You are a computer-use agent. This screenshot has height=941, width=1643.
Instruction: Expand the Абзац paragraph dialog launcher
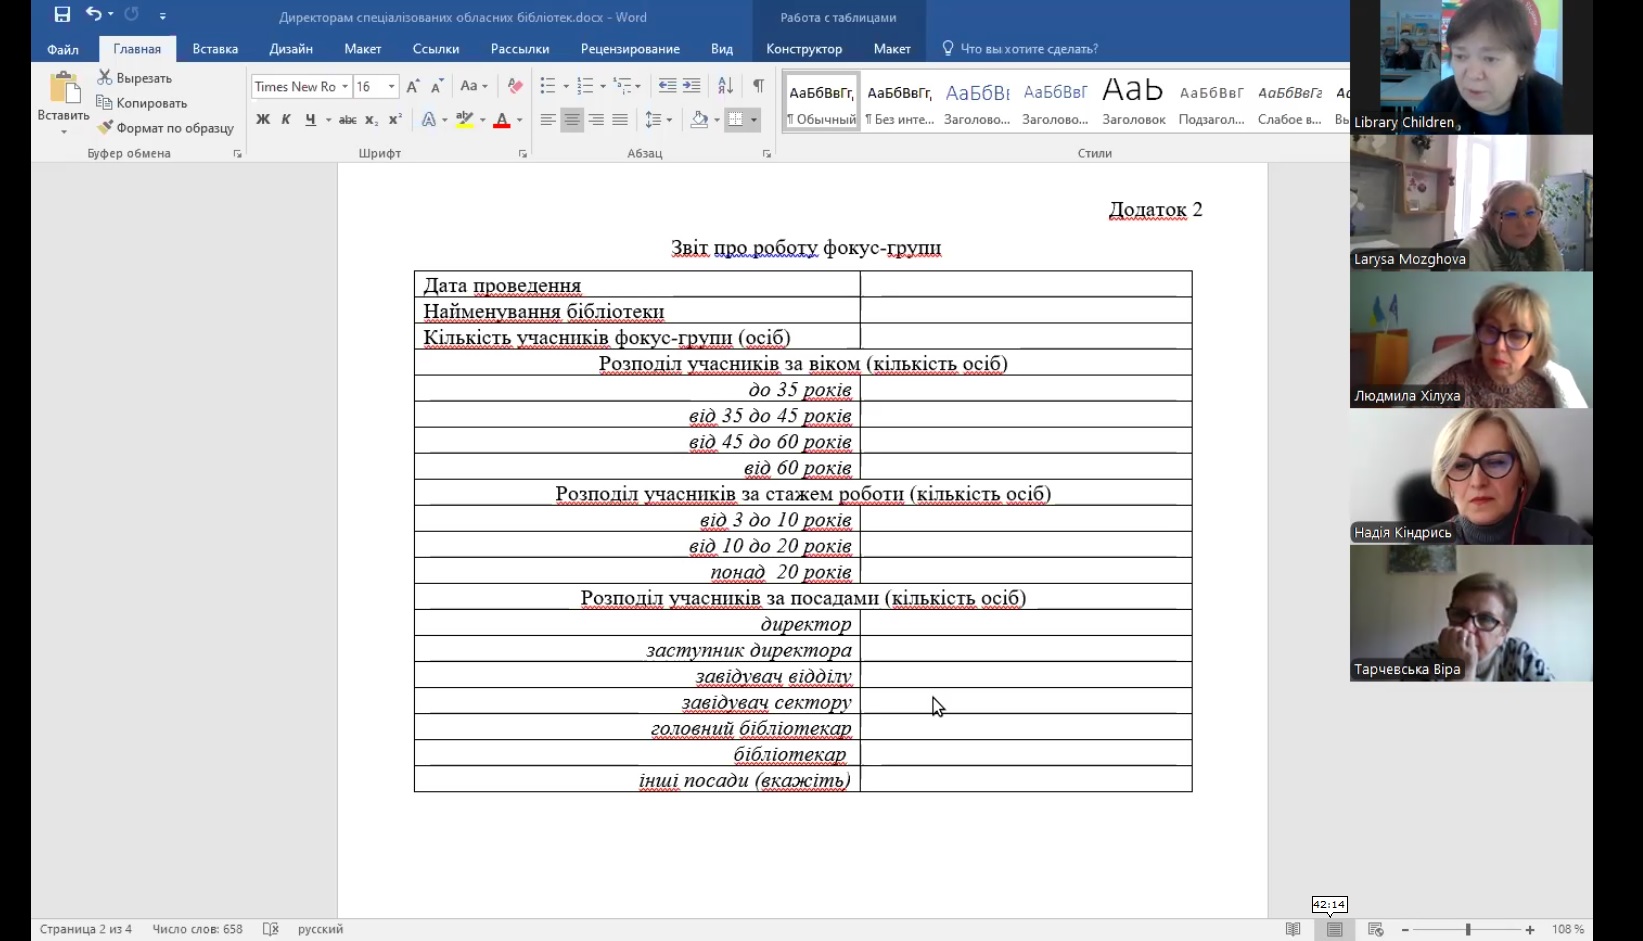767,154
